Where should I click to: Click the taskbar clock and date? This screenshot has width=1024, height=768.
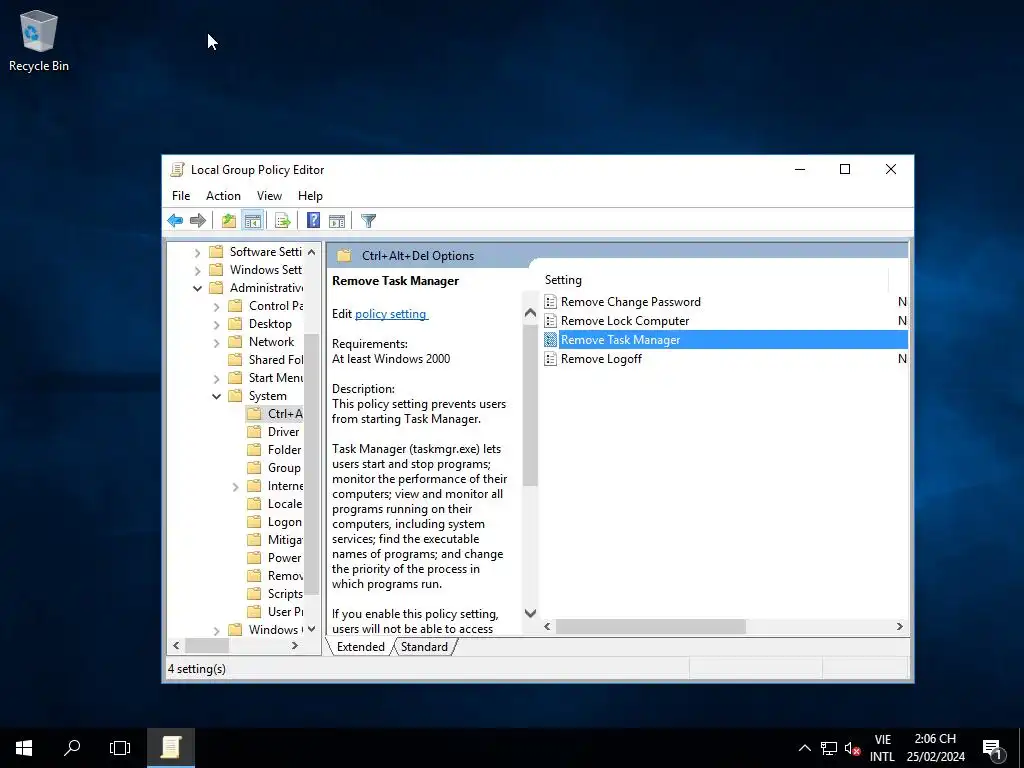(x=935, y=748)
